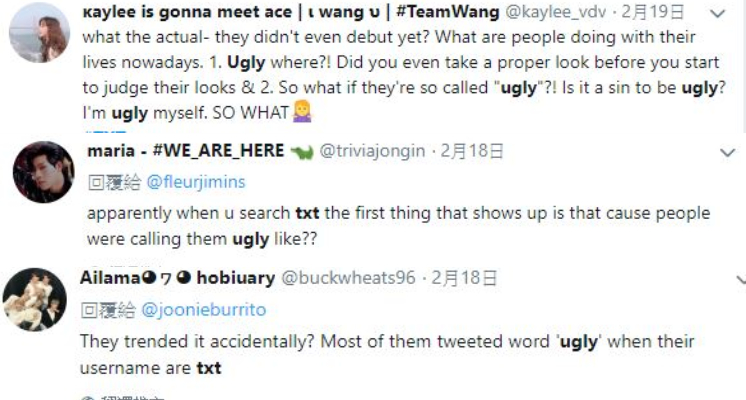Open the @fleurjimins reply mention link
Image resolution: width=746 pixels, height=400 pixels.
(x=196, y=182)
